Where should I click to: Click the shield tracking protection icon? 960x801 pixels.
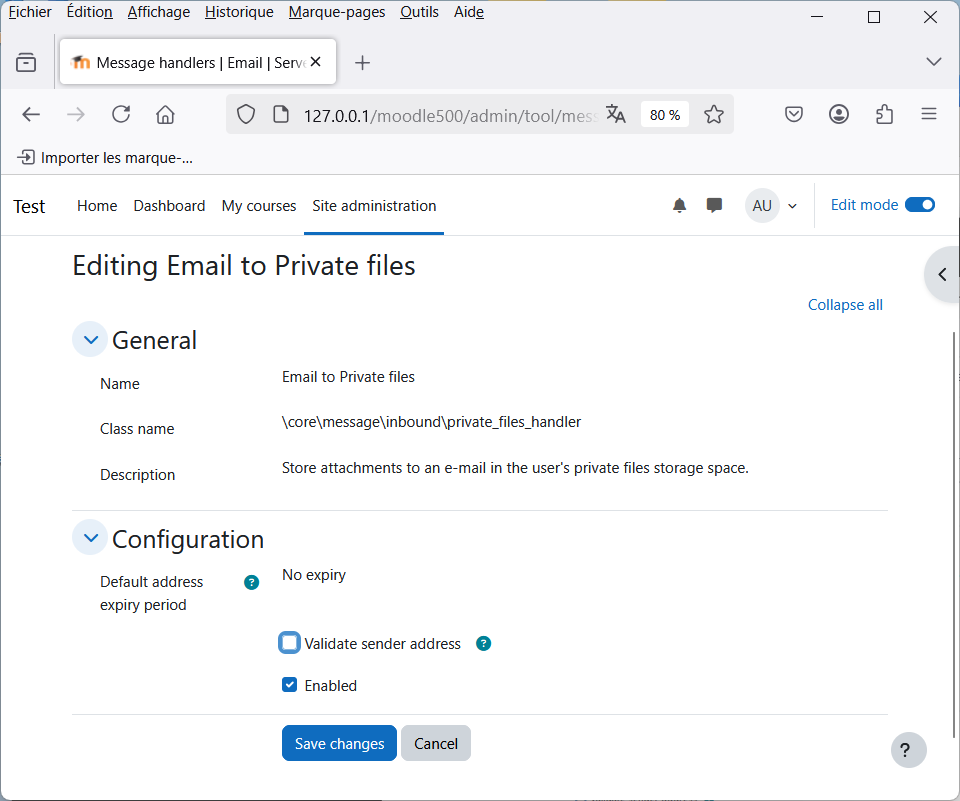click(246, 115)
